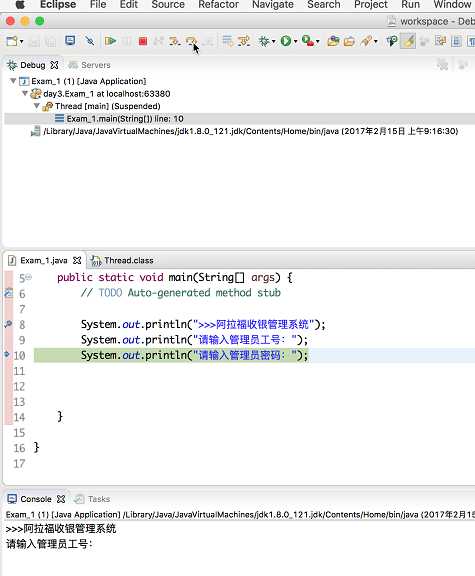475x576 pixels.
Task: Select the Thread [main] (Suspended) row
Action: pyautogui.click(x=108, y=106)
